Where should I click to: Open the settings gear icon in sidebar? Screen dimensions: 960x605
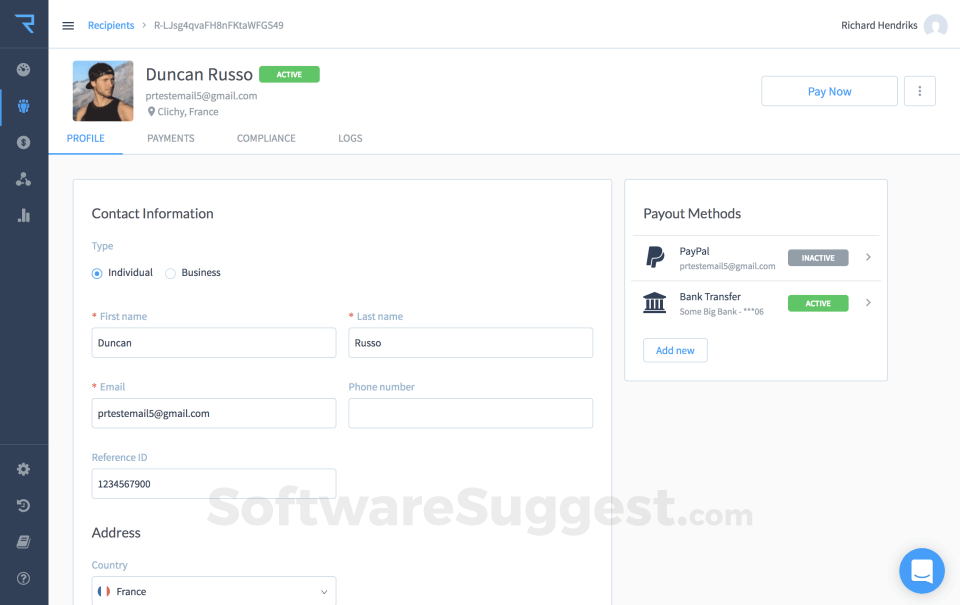click(x=23, y=469)
